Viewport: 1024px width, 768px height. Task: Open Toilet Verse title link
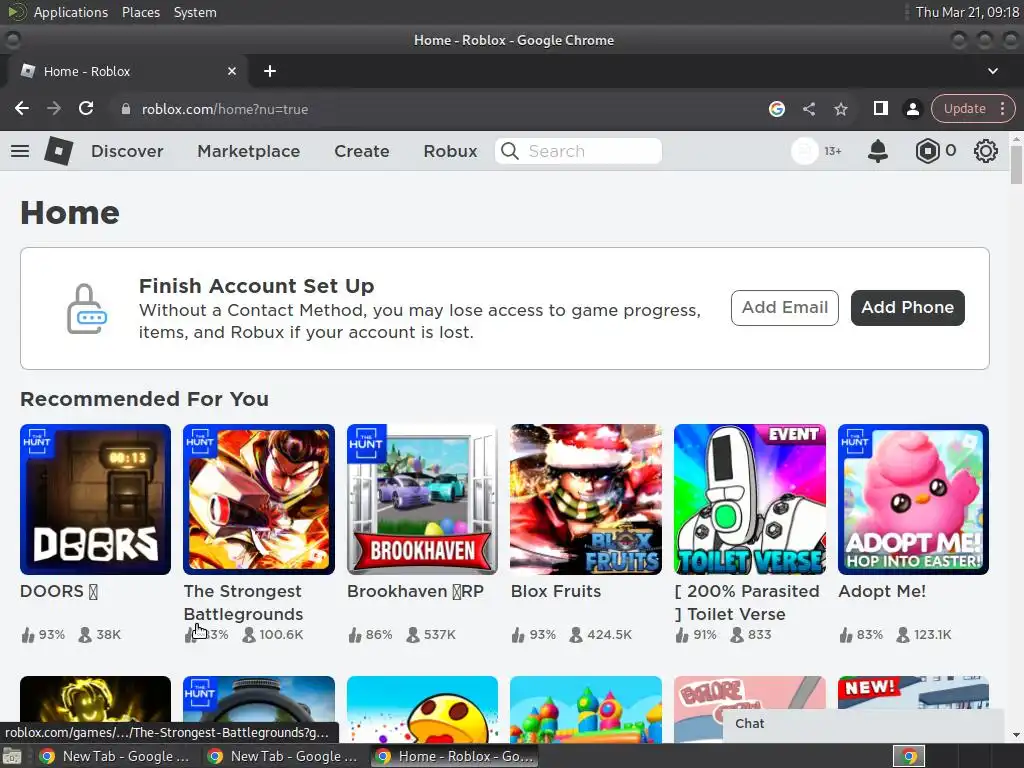(747, 603)
